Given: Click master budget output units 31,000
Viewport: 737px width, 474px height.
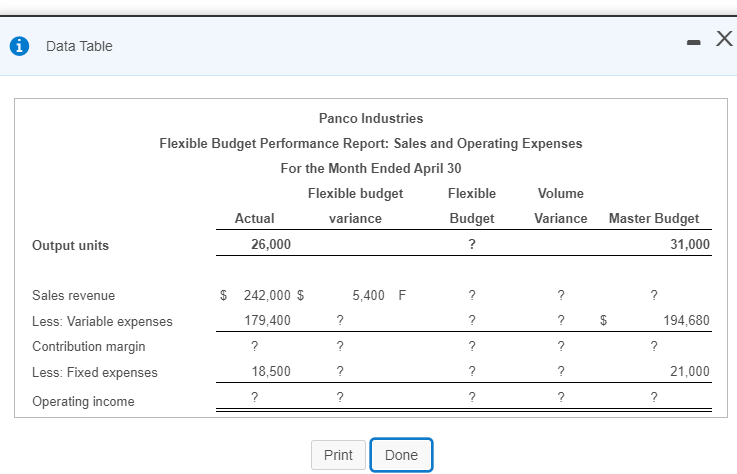Looking at the screenshot, I should (690, 245).
